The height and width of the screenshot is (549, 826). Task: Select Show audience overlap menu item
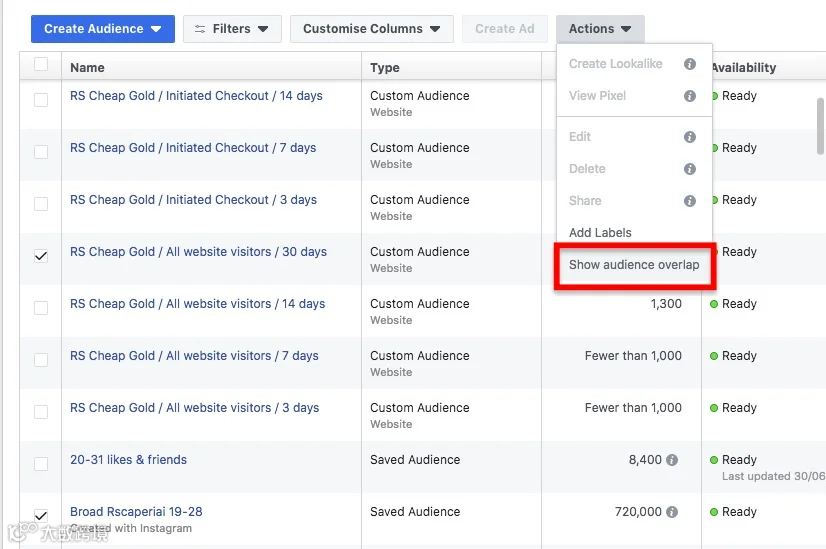(x=634, y=265)
